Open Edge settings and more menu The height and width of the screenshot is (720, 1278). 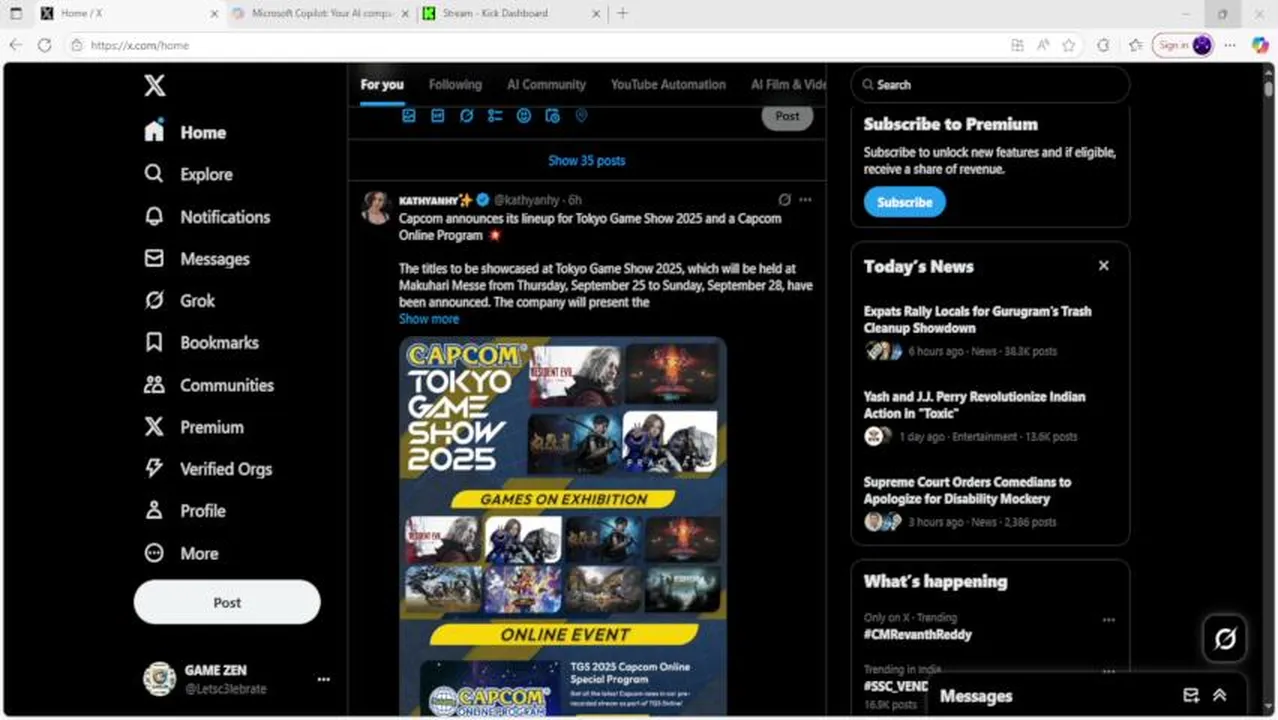(1230, 45)
